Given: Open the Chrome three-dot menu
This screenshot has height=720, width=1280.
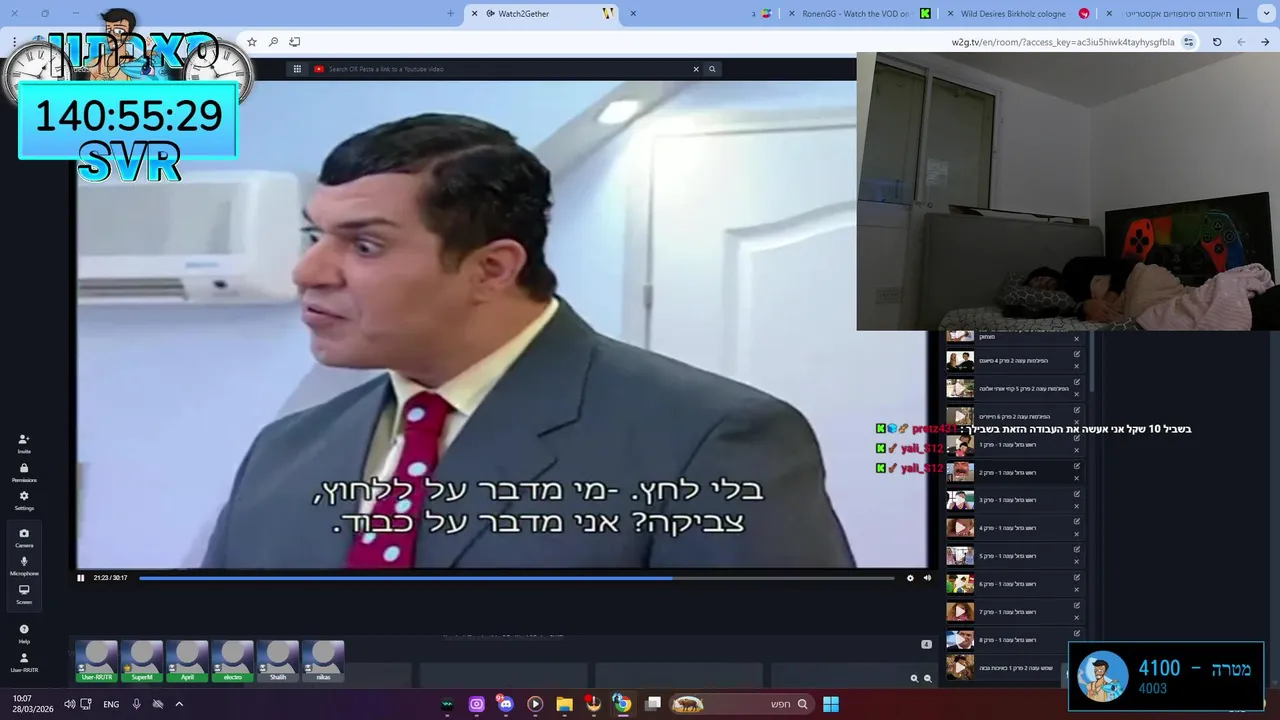Looking at the screenshot, I should (x=14, y=42).
